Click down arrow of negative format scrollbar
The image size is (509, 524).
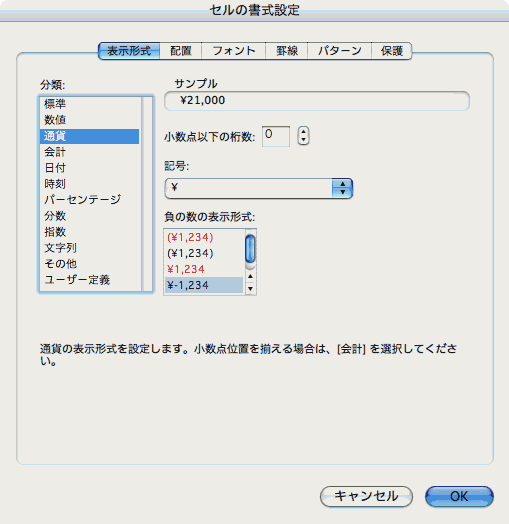click(251, 289)
